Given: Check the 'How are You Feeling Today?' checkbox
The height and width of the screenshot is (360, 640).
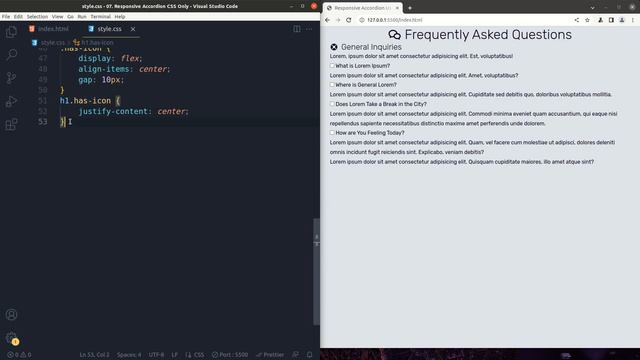Looking at the screenshot, I should tap(332, 133).
